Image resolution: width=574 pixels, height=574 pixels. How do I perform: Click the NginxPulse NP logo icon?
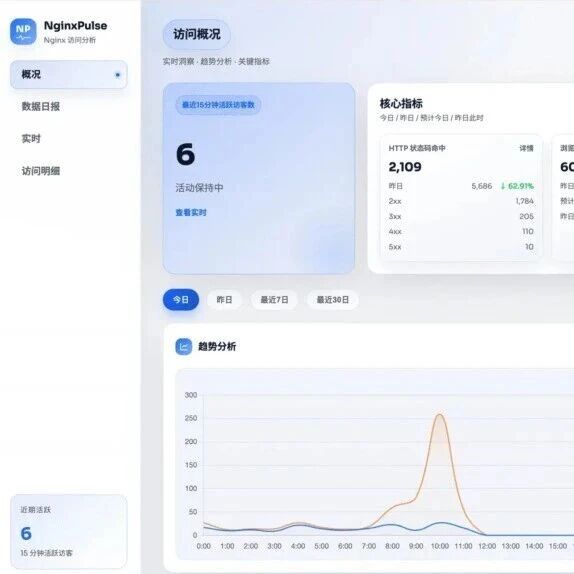(23, 32)
